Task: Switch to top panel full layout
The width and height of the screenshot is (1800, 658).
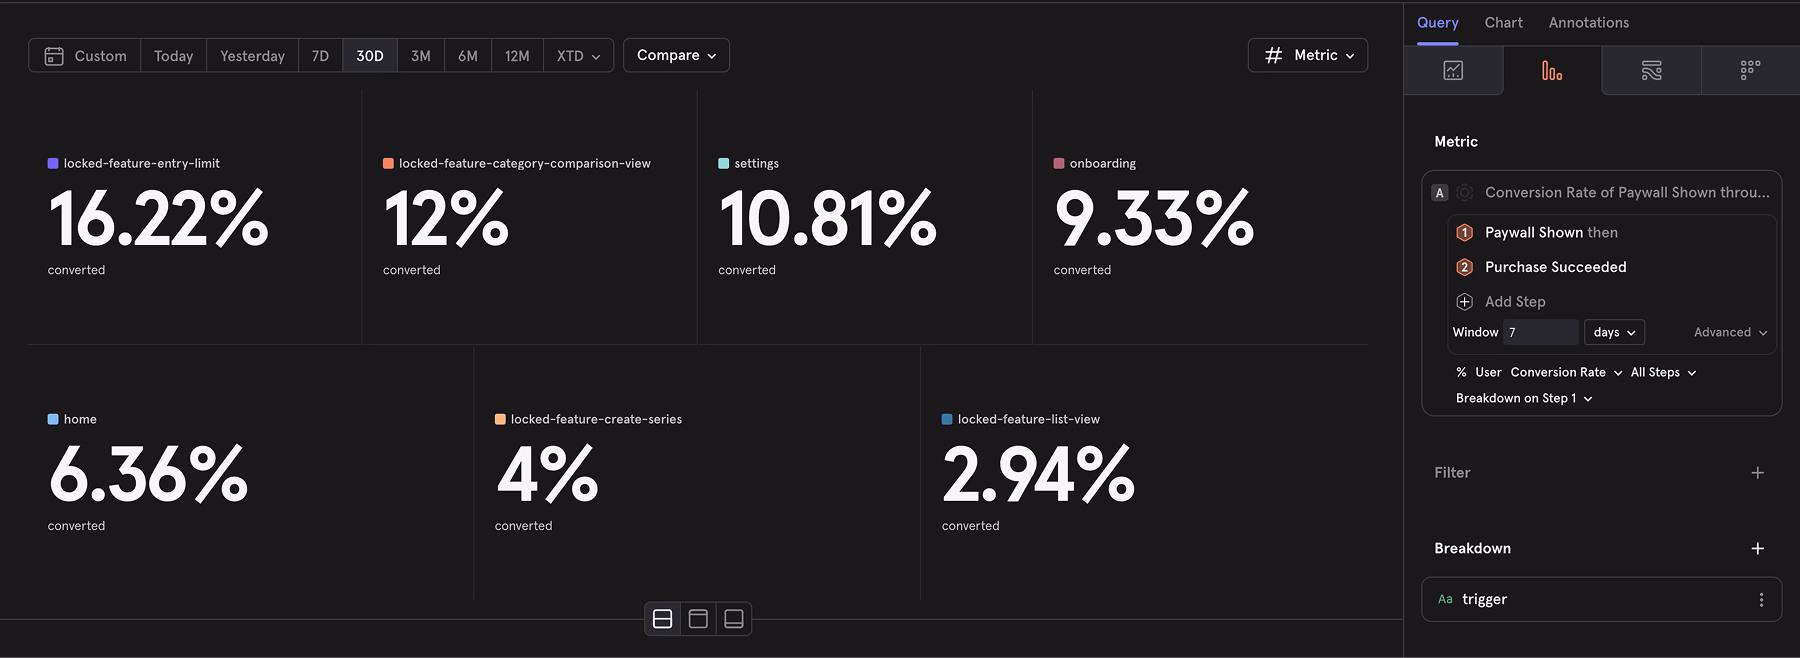Action: coord(698,619)
